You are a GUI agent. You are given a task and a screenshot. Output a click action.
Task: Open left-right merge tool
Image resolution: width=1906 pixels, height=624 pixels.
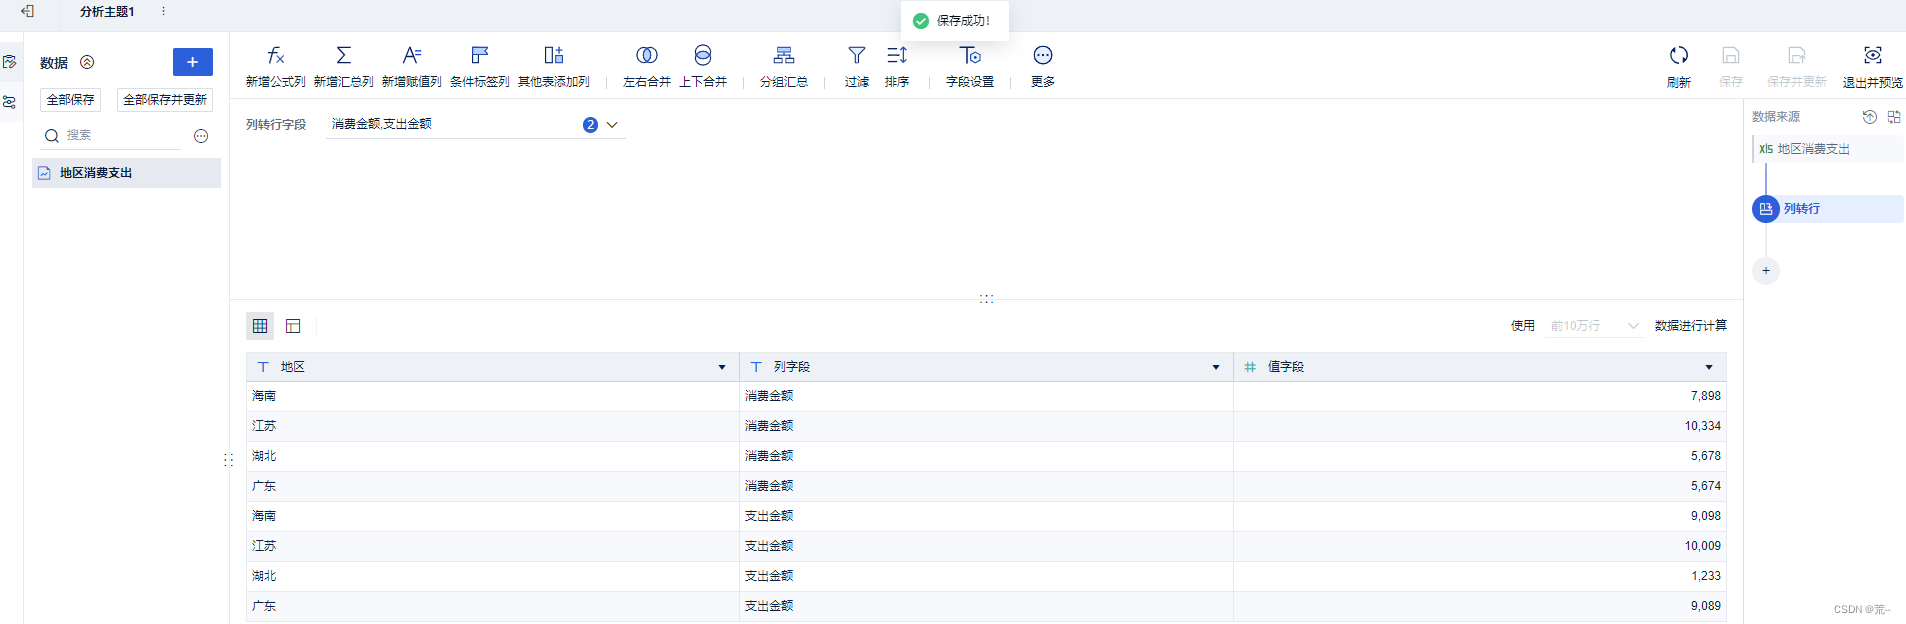(x=647, y=66)
